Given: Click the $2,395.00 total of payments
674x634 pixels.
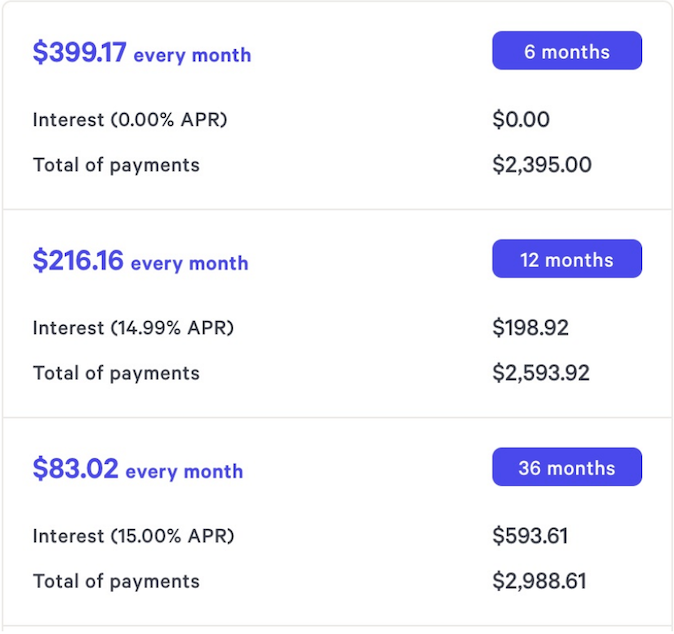Looking at the screenshot, I should 541,165.
